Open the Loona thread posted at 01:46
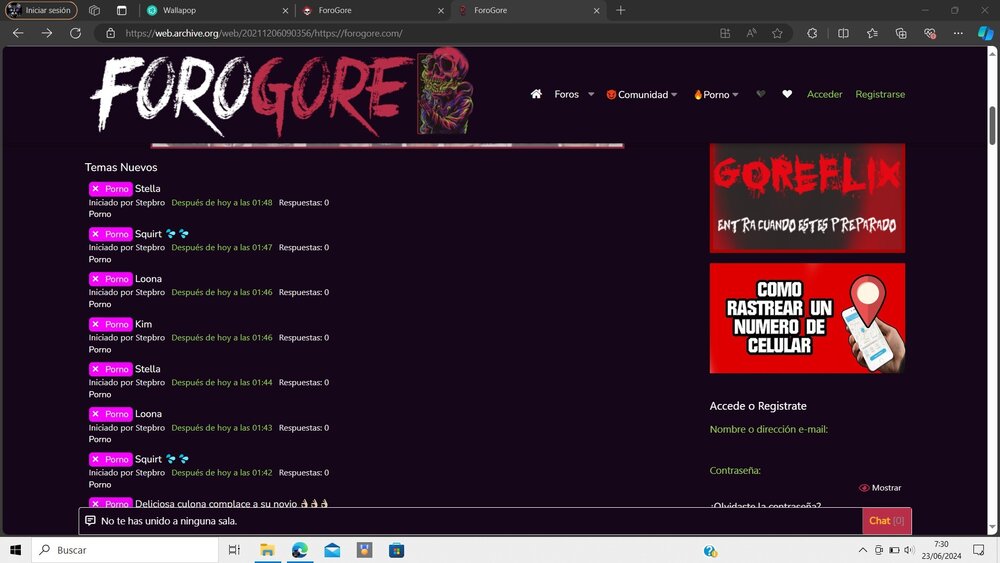The width and height of the screenshot is (1000, 563). pyautogui.click(x=148, y=279)
